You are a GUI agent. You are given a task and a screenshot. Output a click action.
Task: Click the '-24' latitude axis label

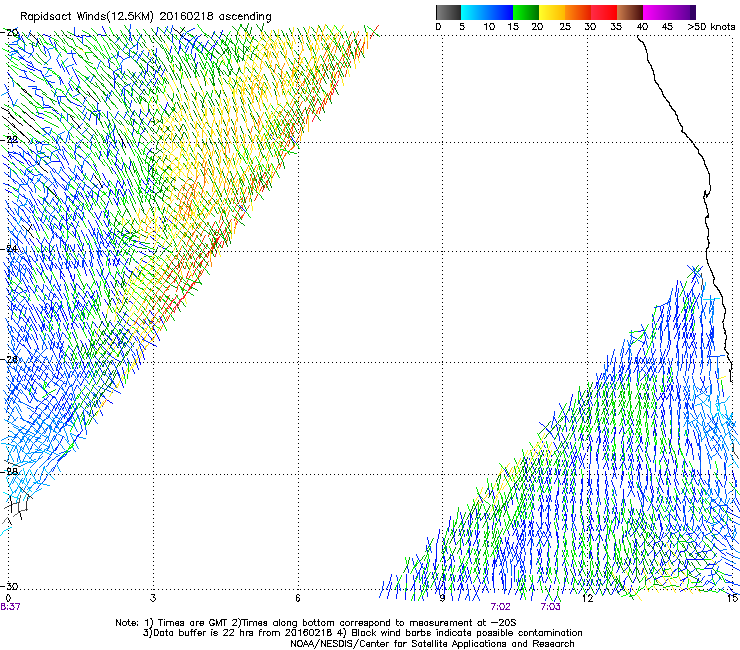(11, 249)
